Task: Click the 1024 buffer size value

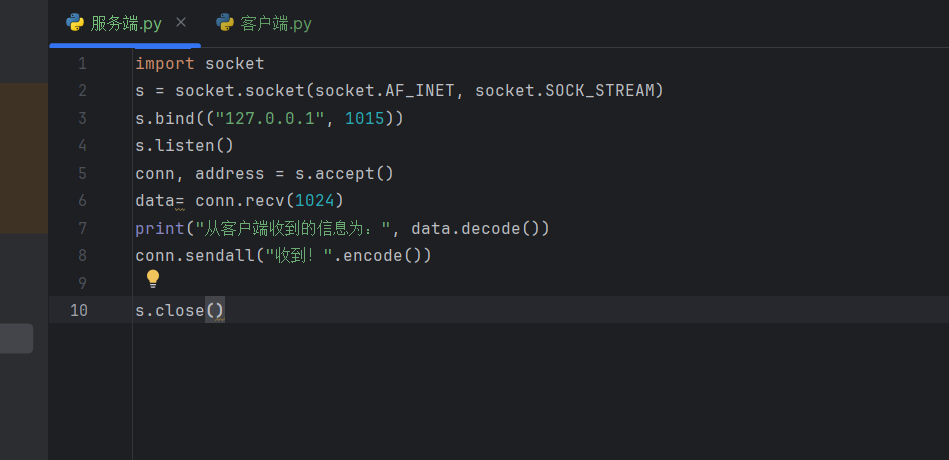Action: pyautogui.click(x=315, y=201)
